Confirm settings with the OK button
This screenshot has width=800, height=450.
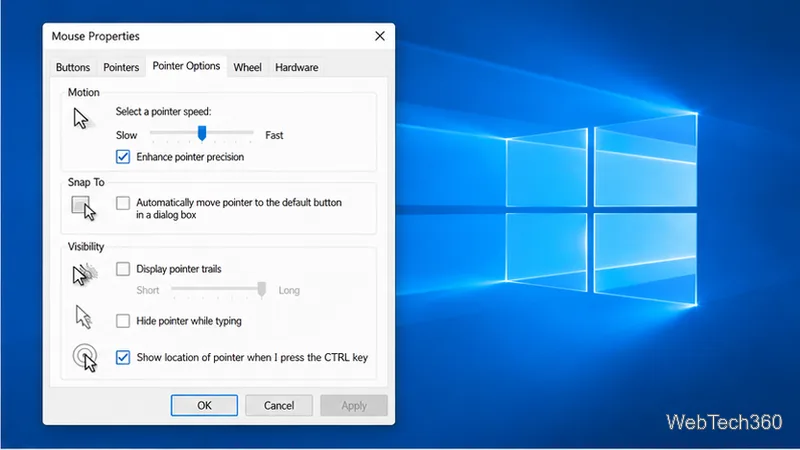pyautogui.click(x=204, y=406)
